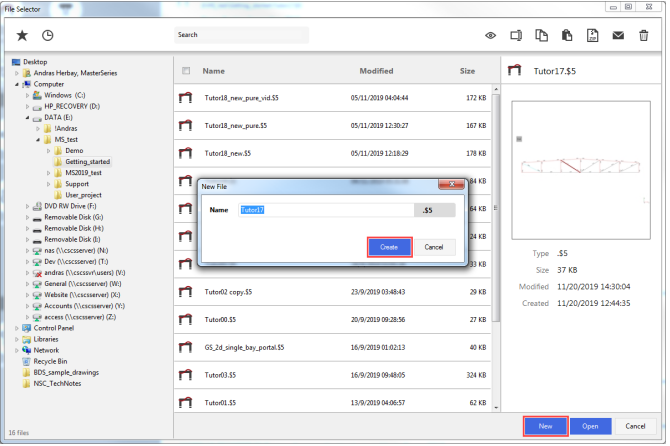This screenshot has width=670, height=446.
Task: Open recent files clock icon
Action: [47, 35]
